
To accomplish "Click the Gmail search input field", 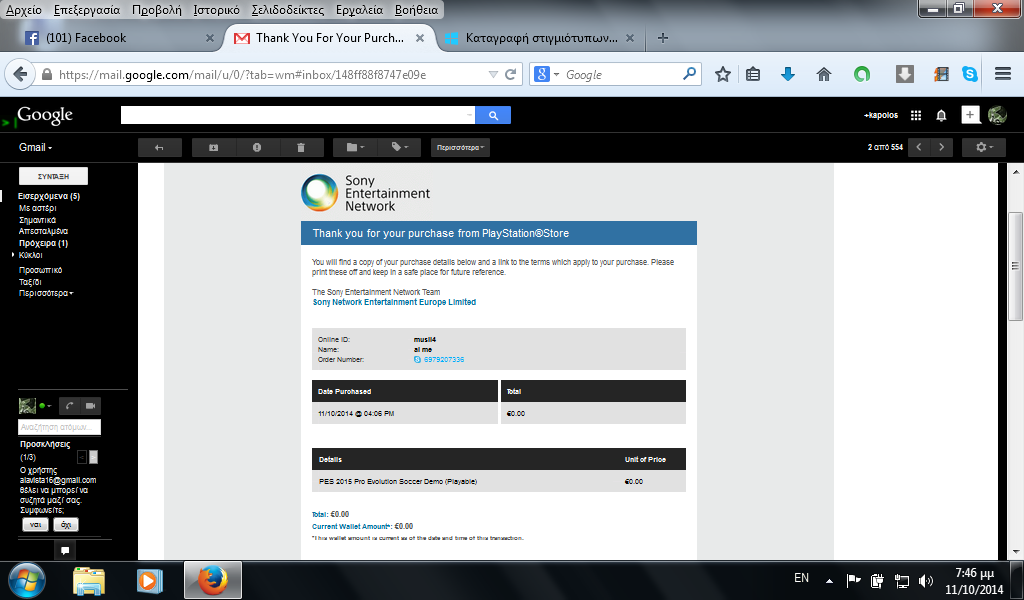I will coord(298,115).
